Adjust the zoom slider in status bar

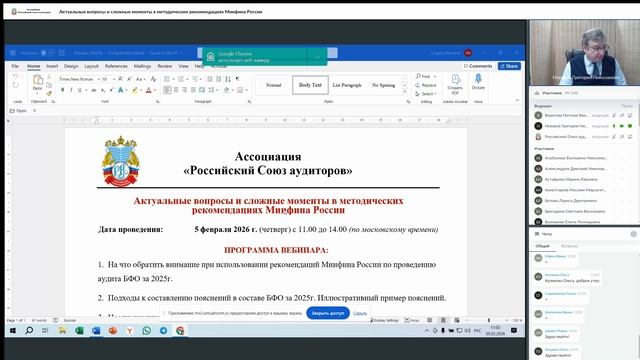tap(489, 320)
